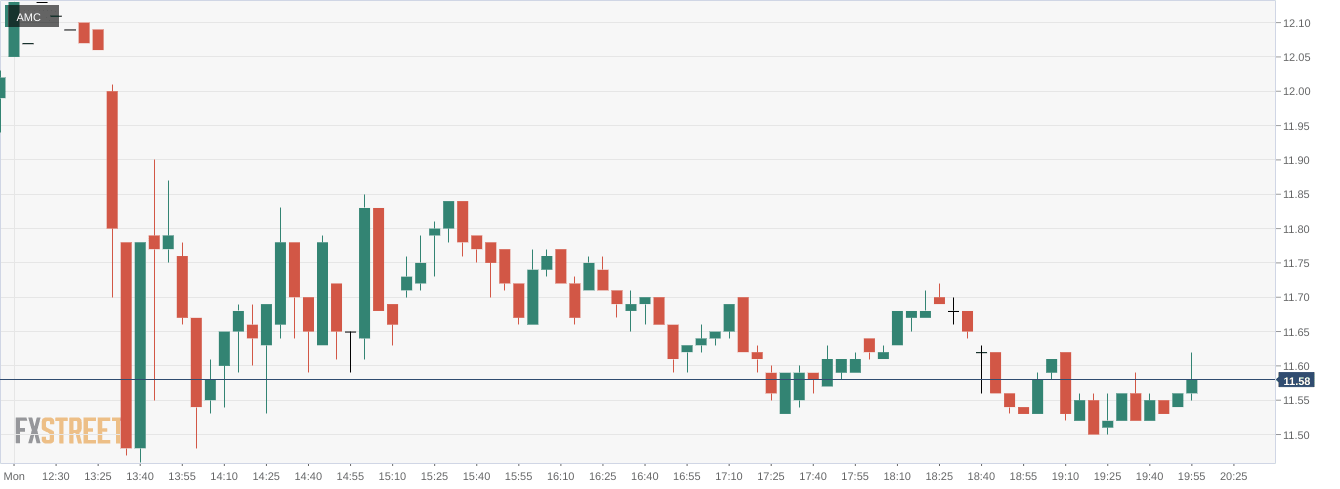Click the FXStreet watermark logo
The width and height of the screenshot is (1340, 489).
click(68, 431)
